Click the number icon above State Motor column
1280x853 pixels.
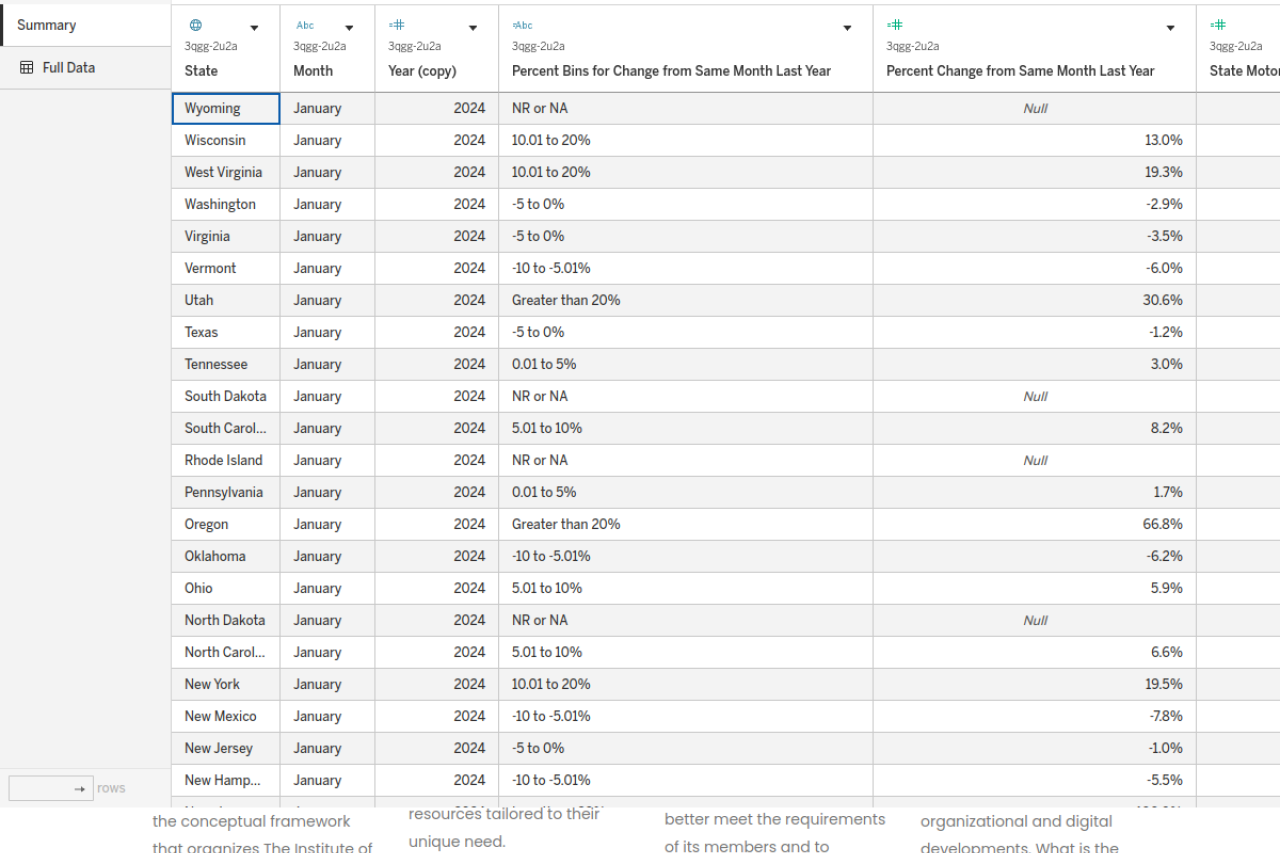[1218, 25]
